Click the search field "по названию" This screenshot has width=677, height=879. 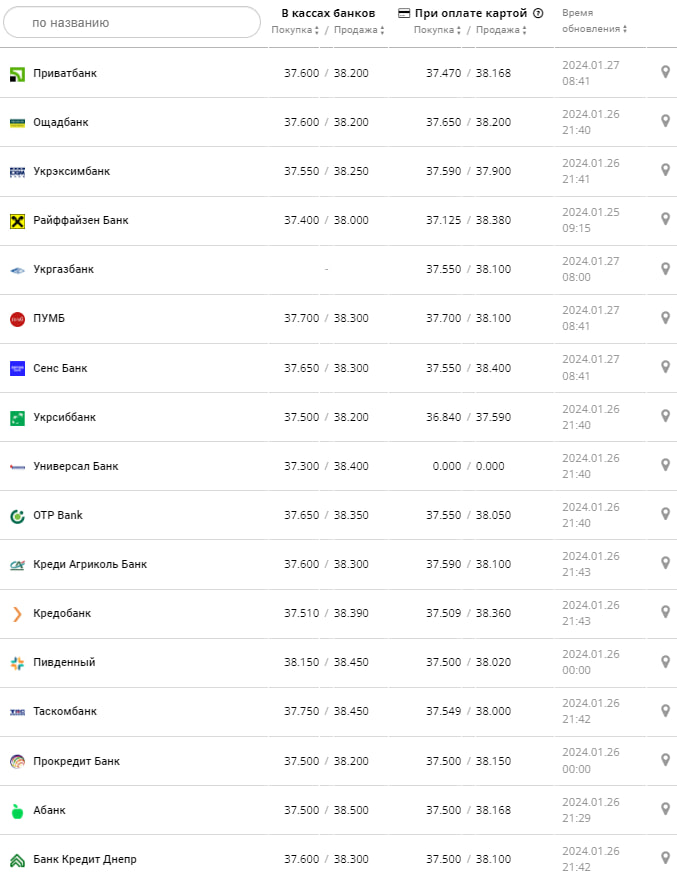pyautogui.click(x=130, y=22)
